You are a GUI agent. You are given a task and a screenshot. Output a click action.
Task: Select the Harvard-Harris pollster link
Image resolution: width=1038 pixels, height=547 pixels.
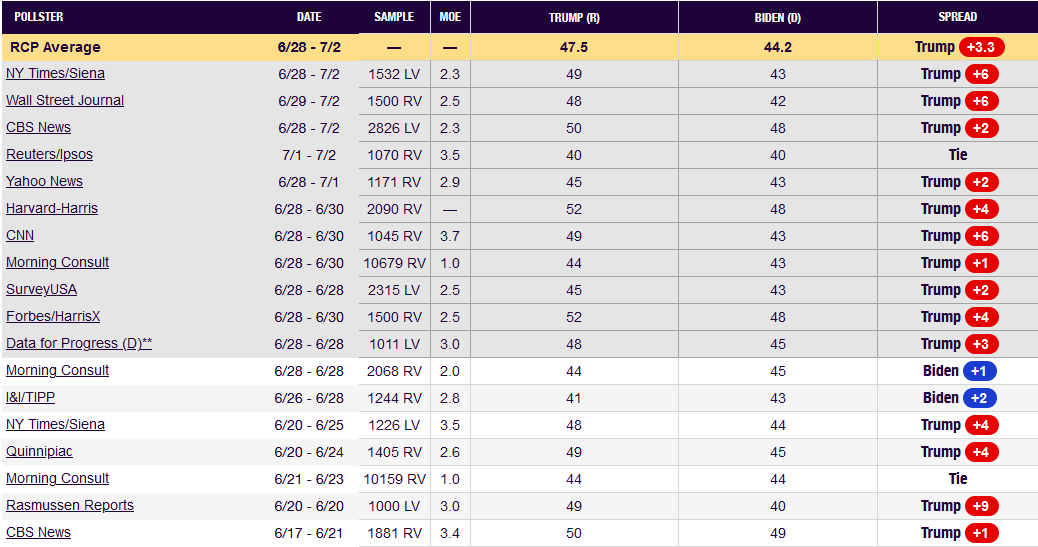coord(52,208)
